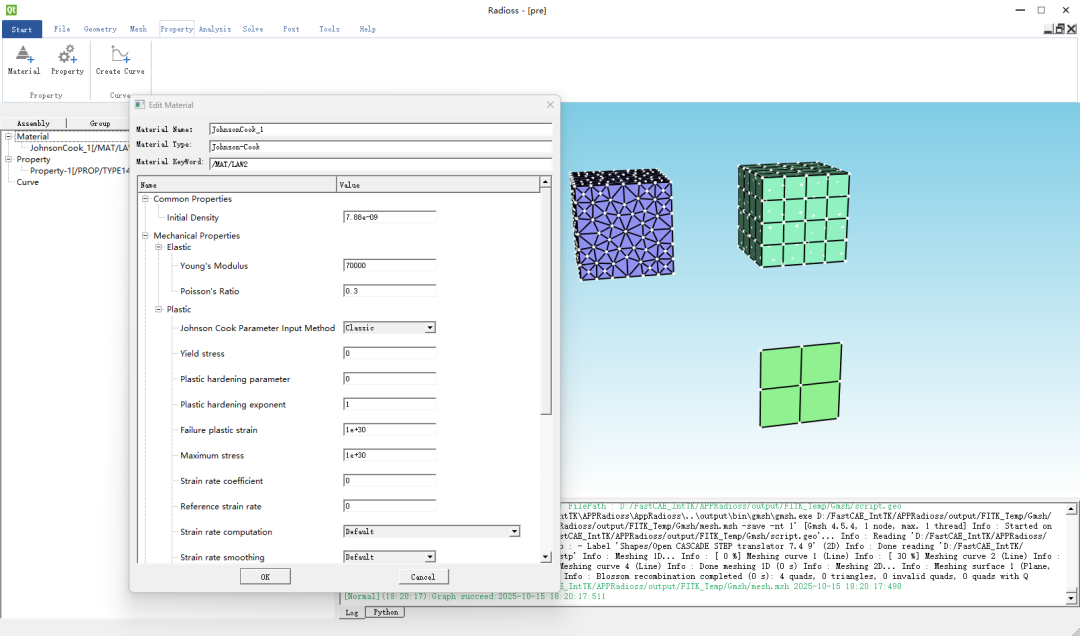Click the Cancel button
The height and width of the screenshot is (636, 1080).
[x=423, y=577]
